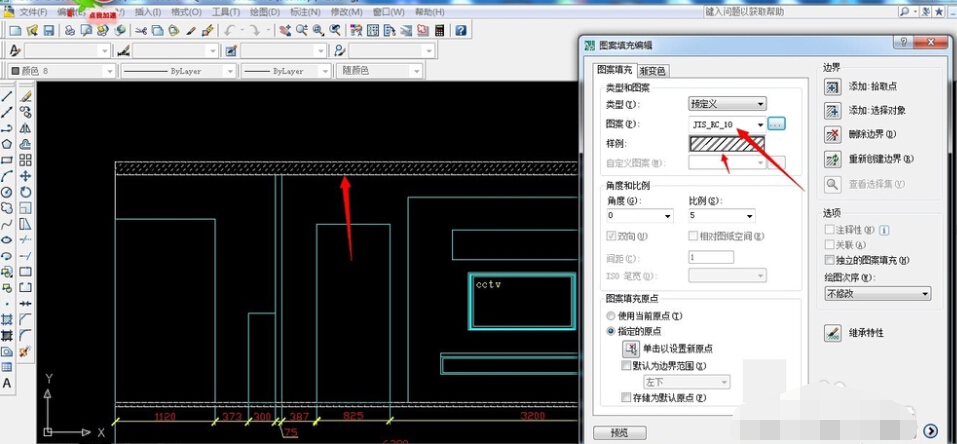Click the Redo arrow icon
Viewport: 957px width, 444px height.
[x=255, y=31]
